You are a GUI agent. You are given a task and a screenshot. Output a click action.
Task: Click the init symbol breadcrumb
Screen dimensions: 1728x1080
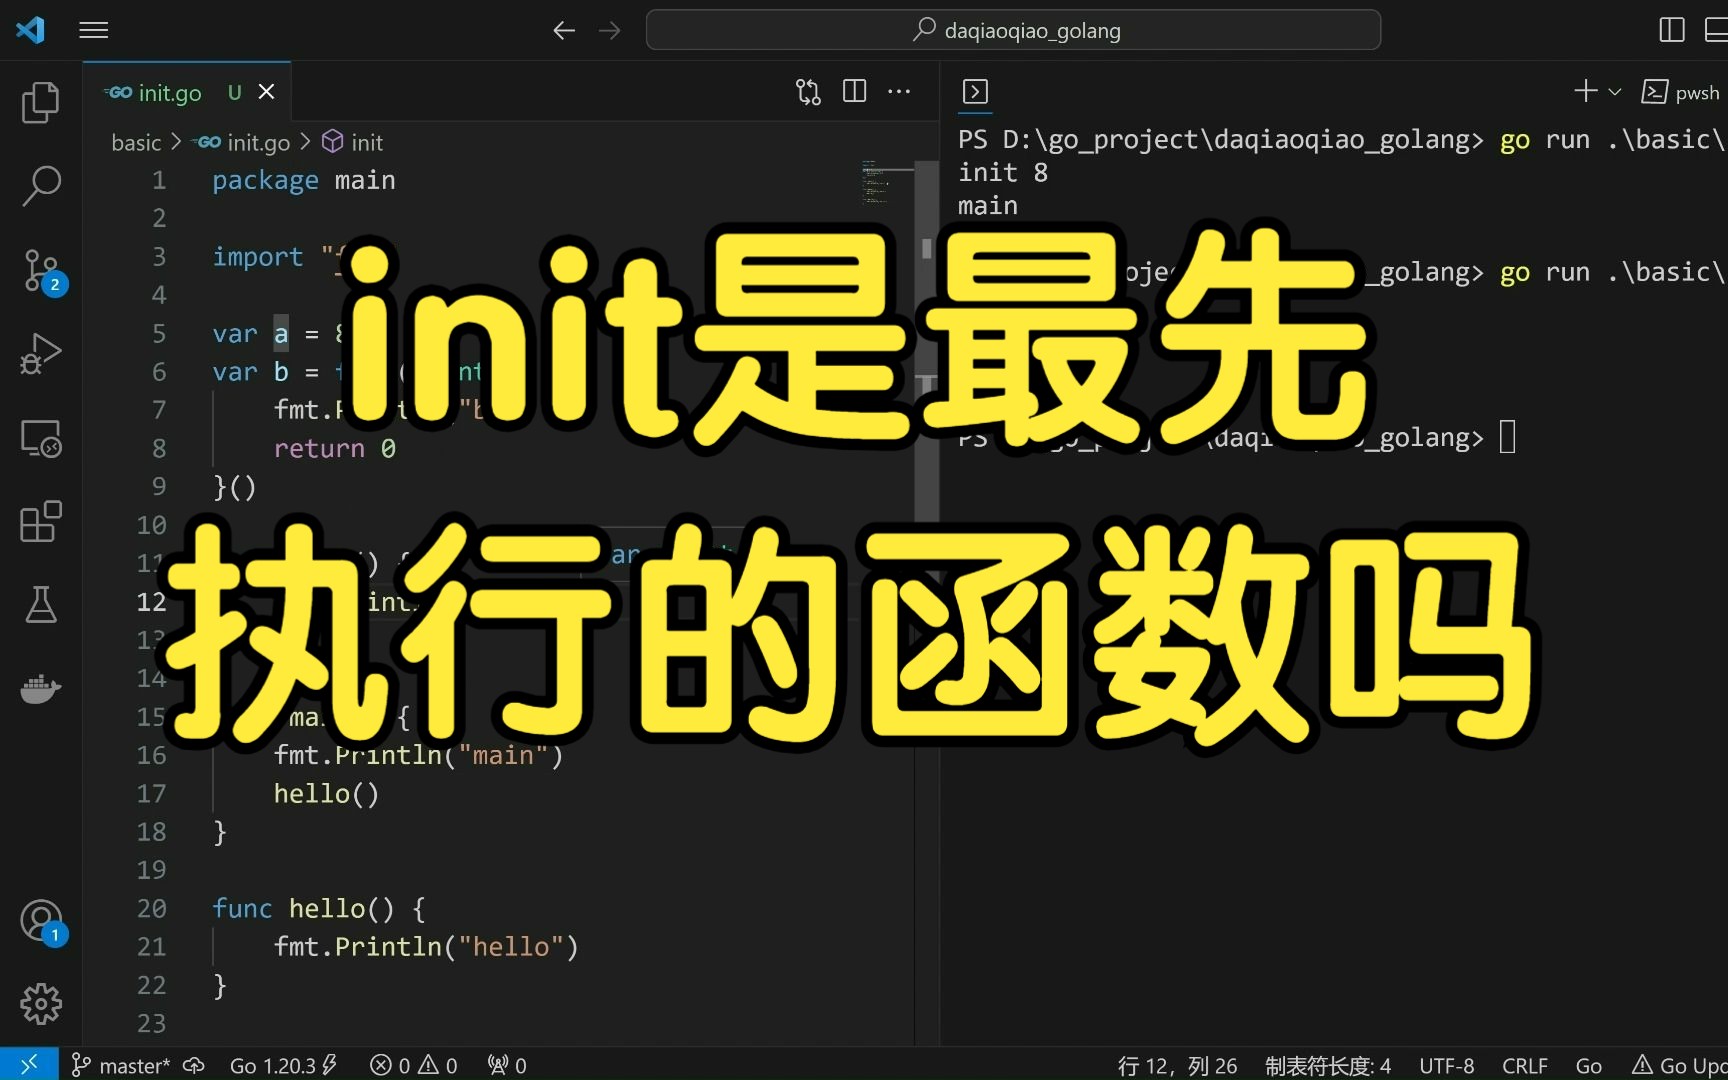pyautogui.click(x=353, y=142)
